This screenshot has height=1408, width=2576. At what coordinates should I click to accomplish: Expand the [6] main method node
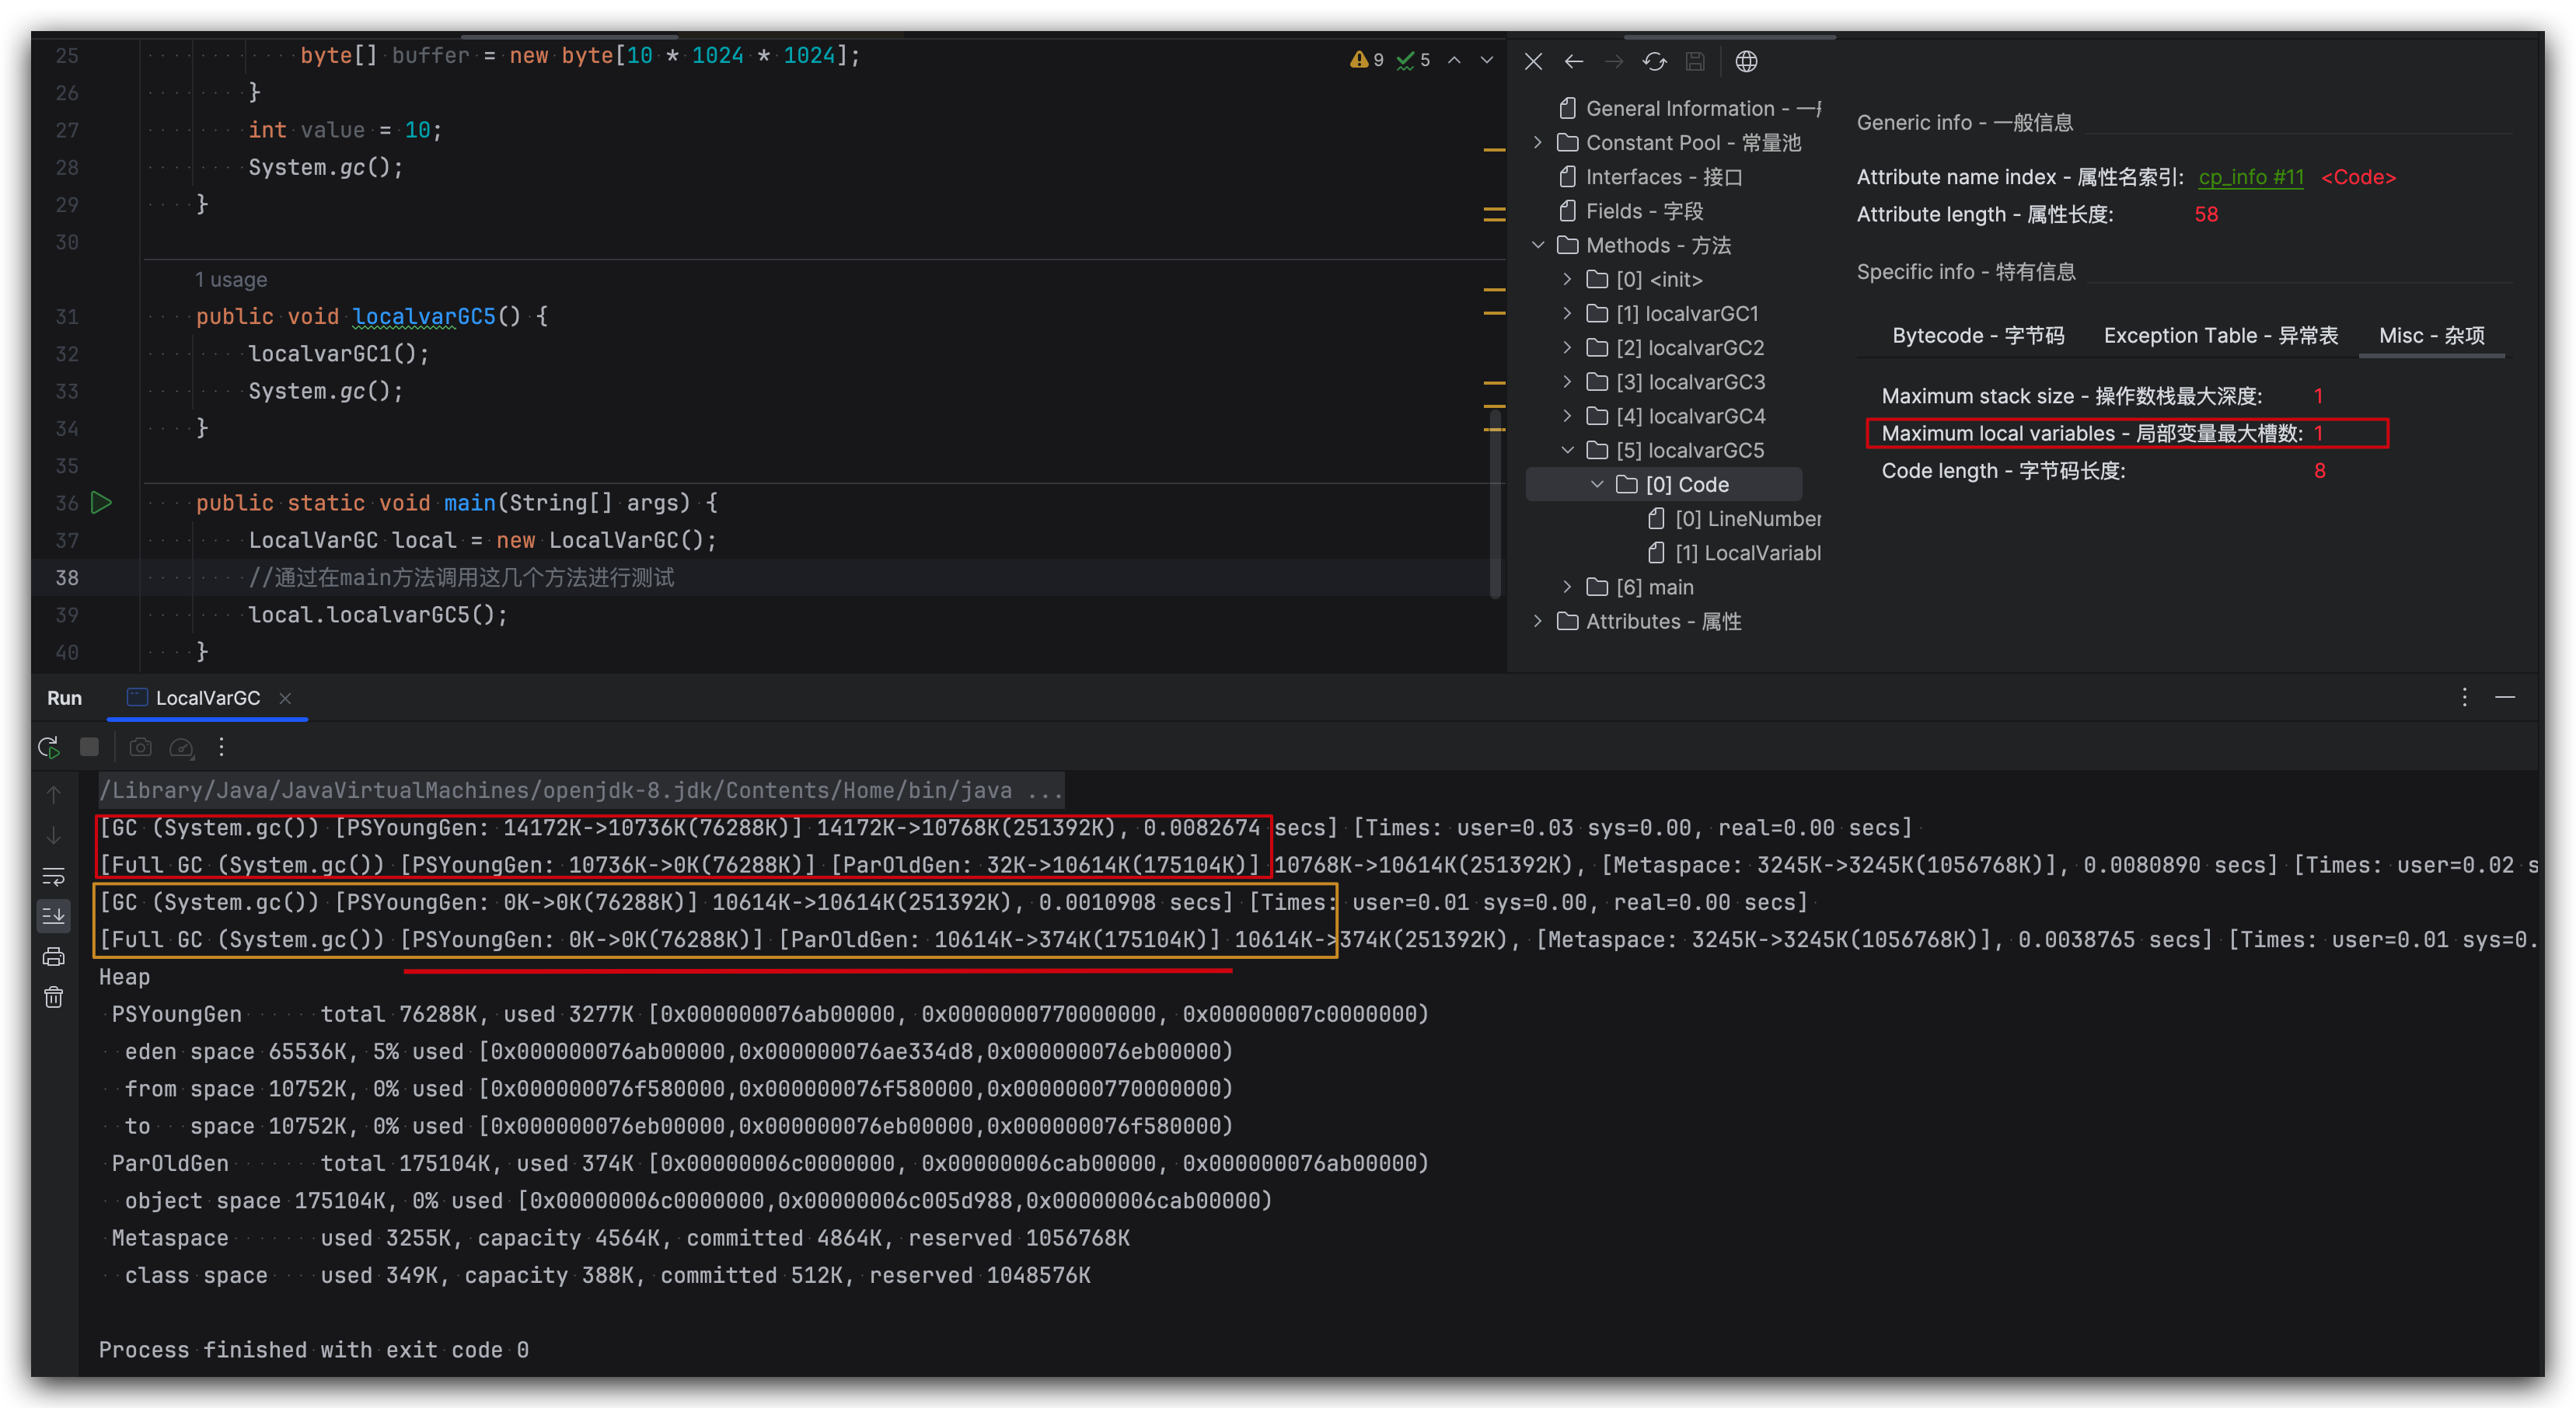(x=1567, y=587)
